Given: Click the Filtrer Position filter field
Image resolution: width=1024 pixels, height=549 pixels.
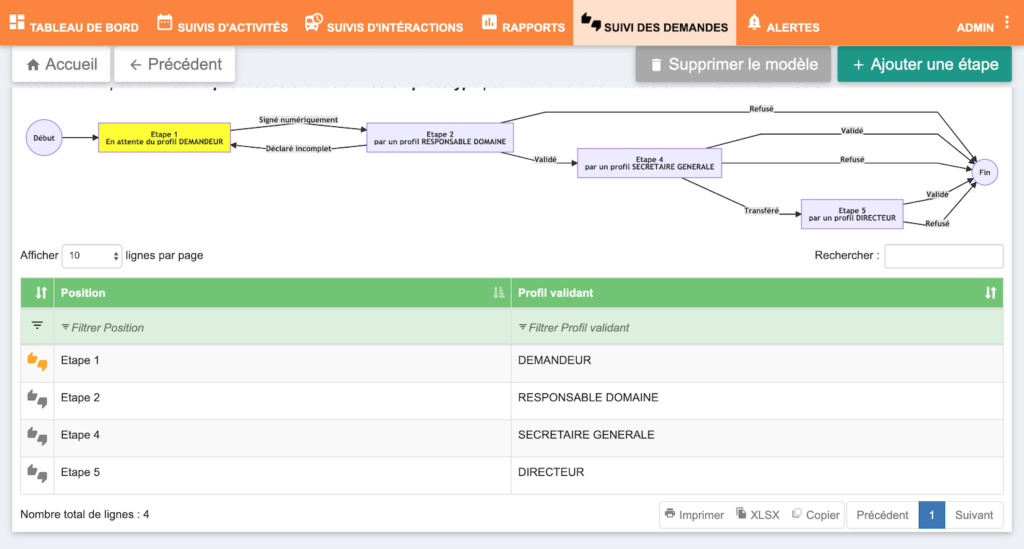Looking at the screenshot, I should click(x=282, y=328).
